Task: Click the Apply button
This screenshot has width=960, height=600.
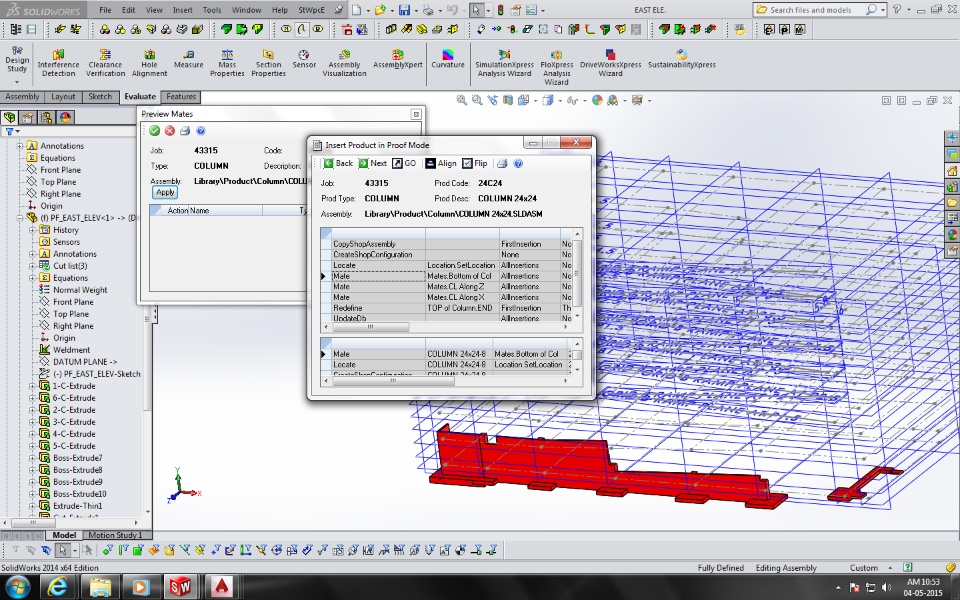Action: [x=165, y=192]
